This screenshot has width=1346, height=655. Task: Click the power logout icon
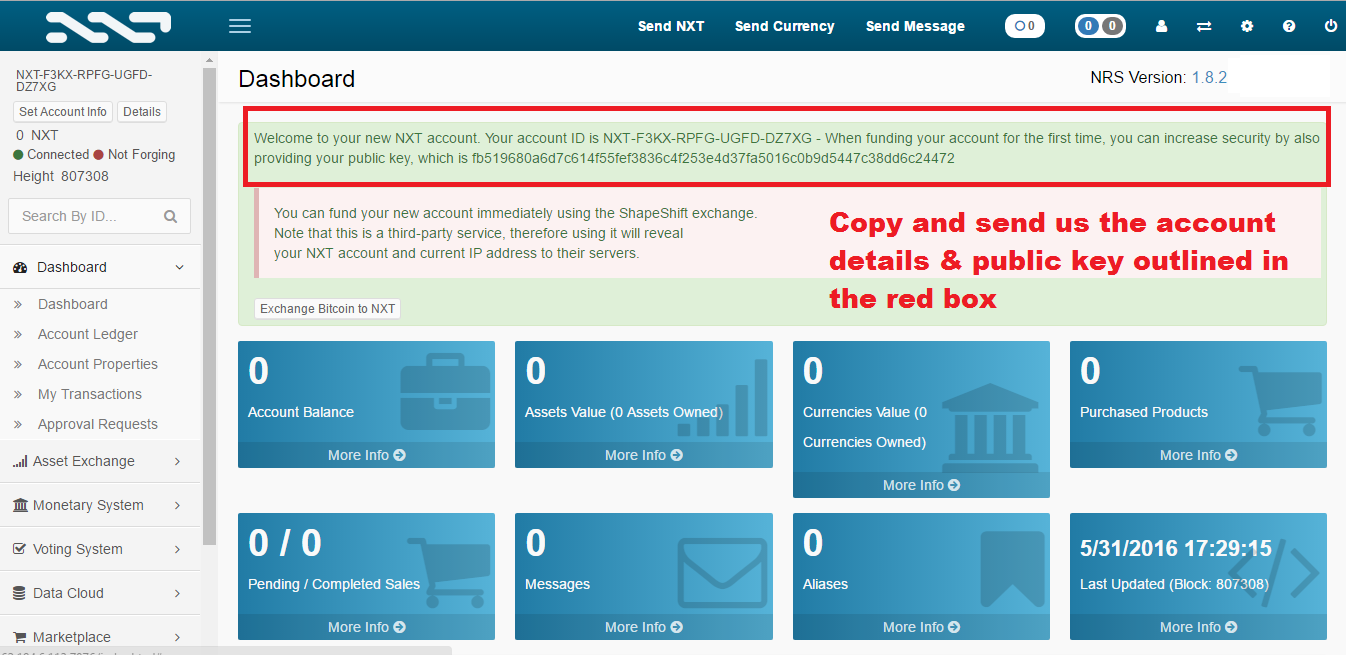[1331, 27]
